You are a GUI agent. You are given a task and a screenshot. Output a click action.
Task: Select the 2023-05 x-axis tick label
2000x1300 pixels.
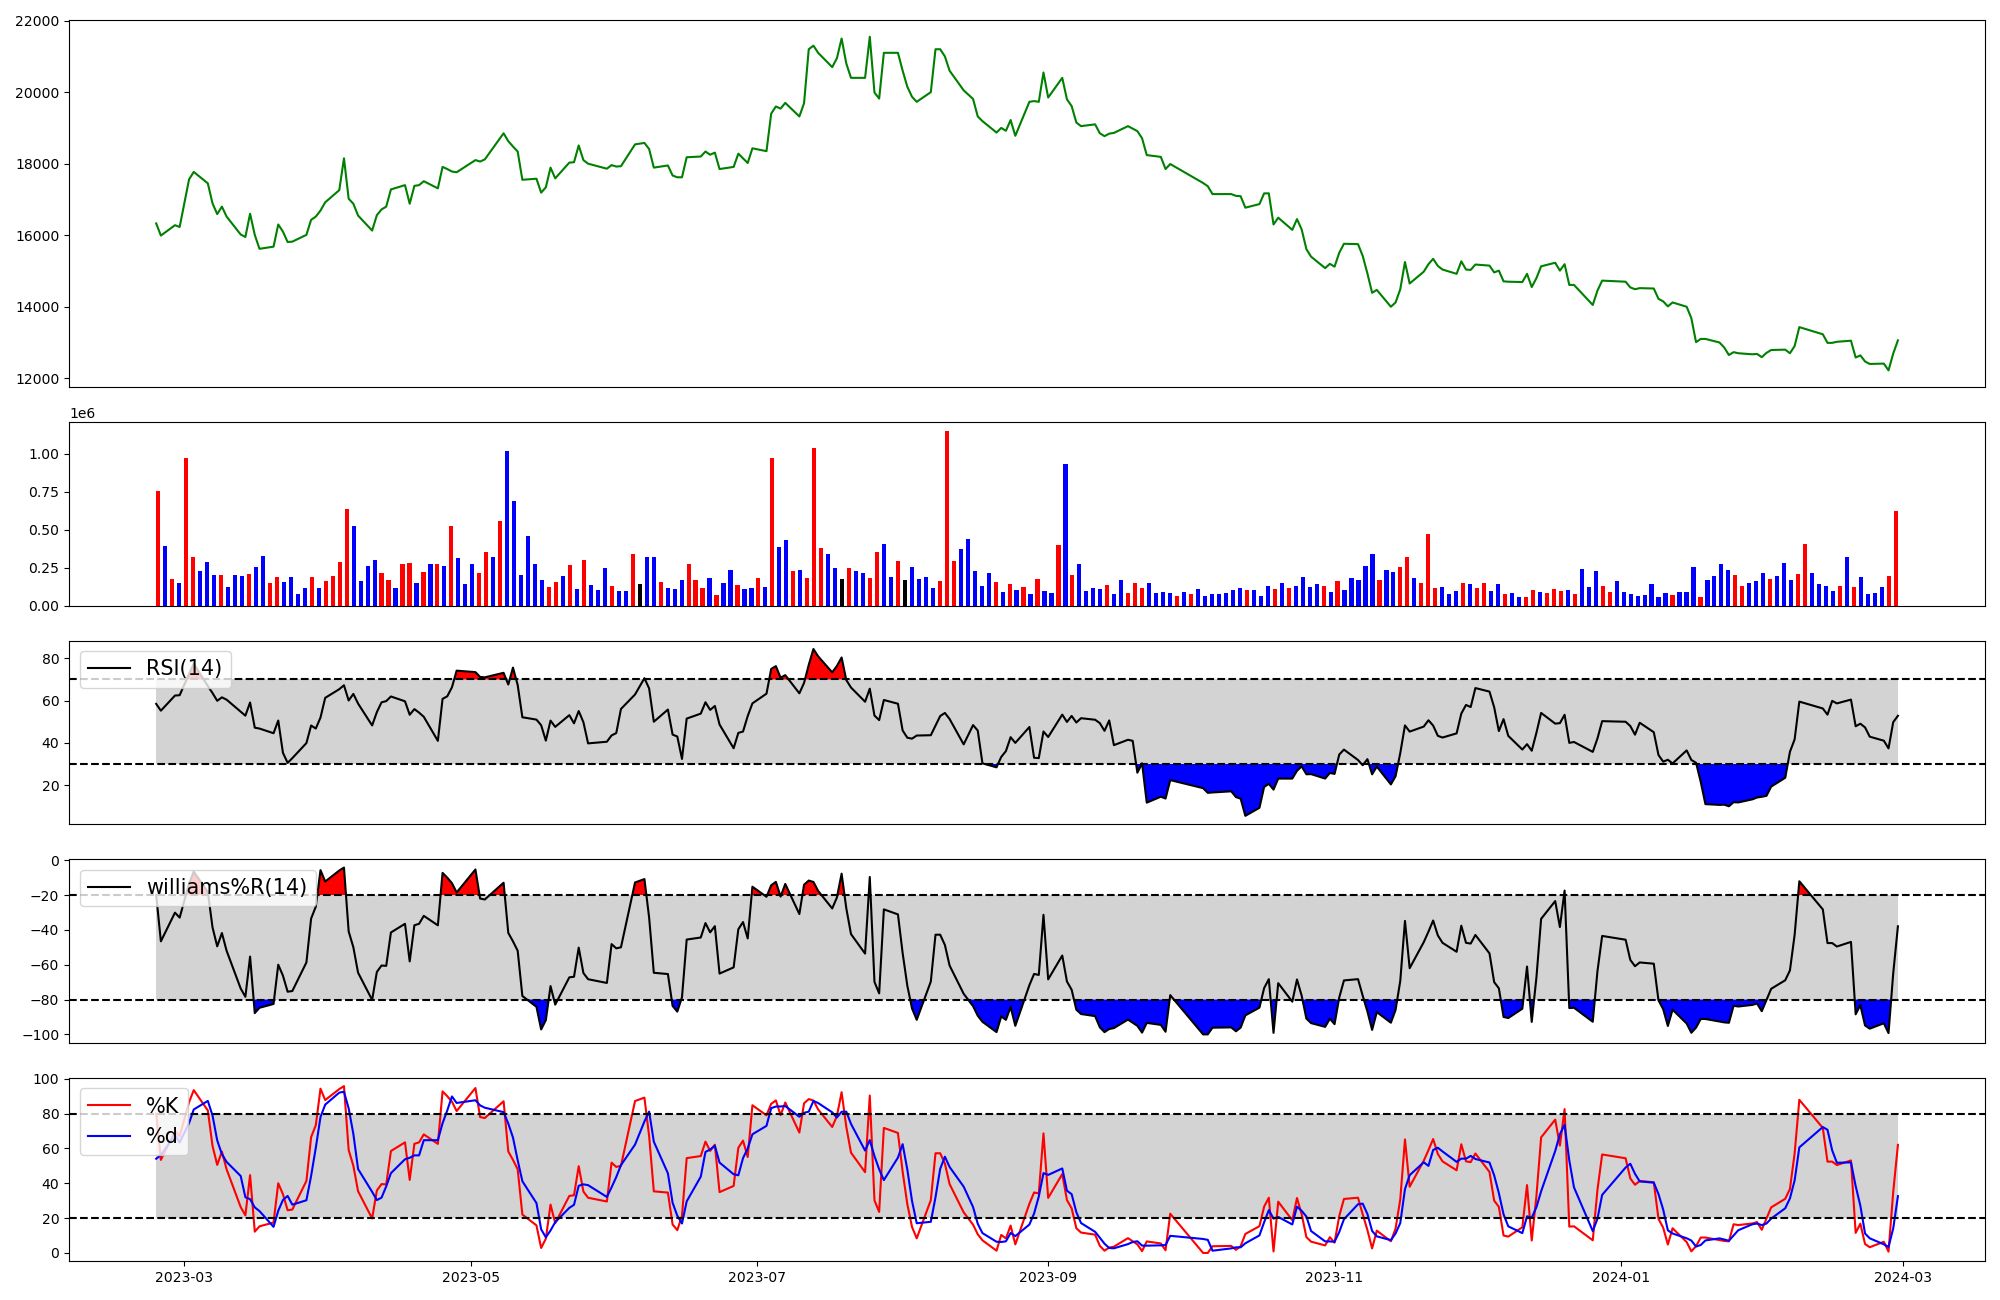tap(471, 1277)
